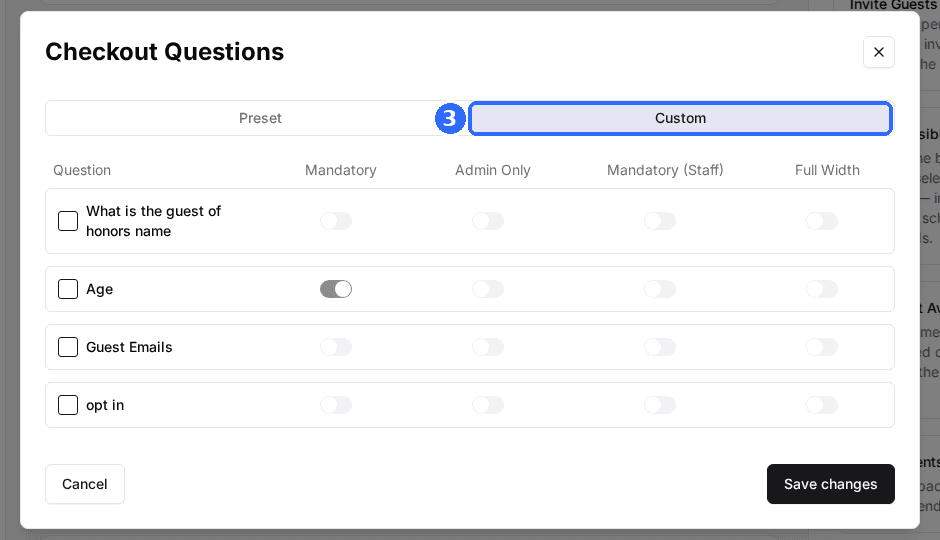Toggle Full Width for Age
Screen dimensions: 940x540
click(822, 289)
